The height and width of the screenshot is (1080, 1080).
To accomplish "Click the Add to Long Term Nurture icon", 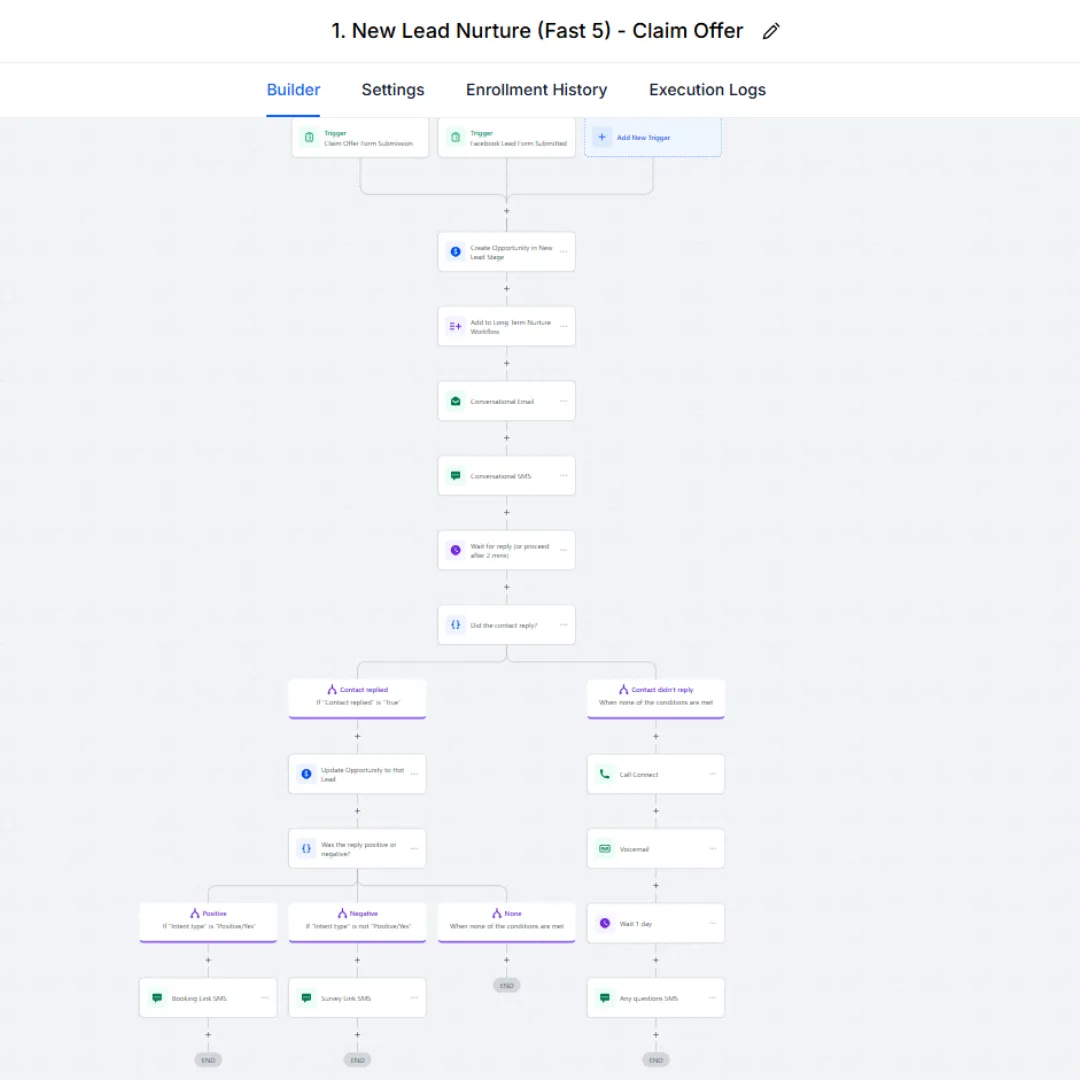I will pos(455,326).
